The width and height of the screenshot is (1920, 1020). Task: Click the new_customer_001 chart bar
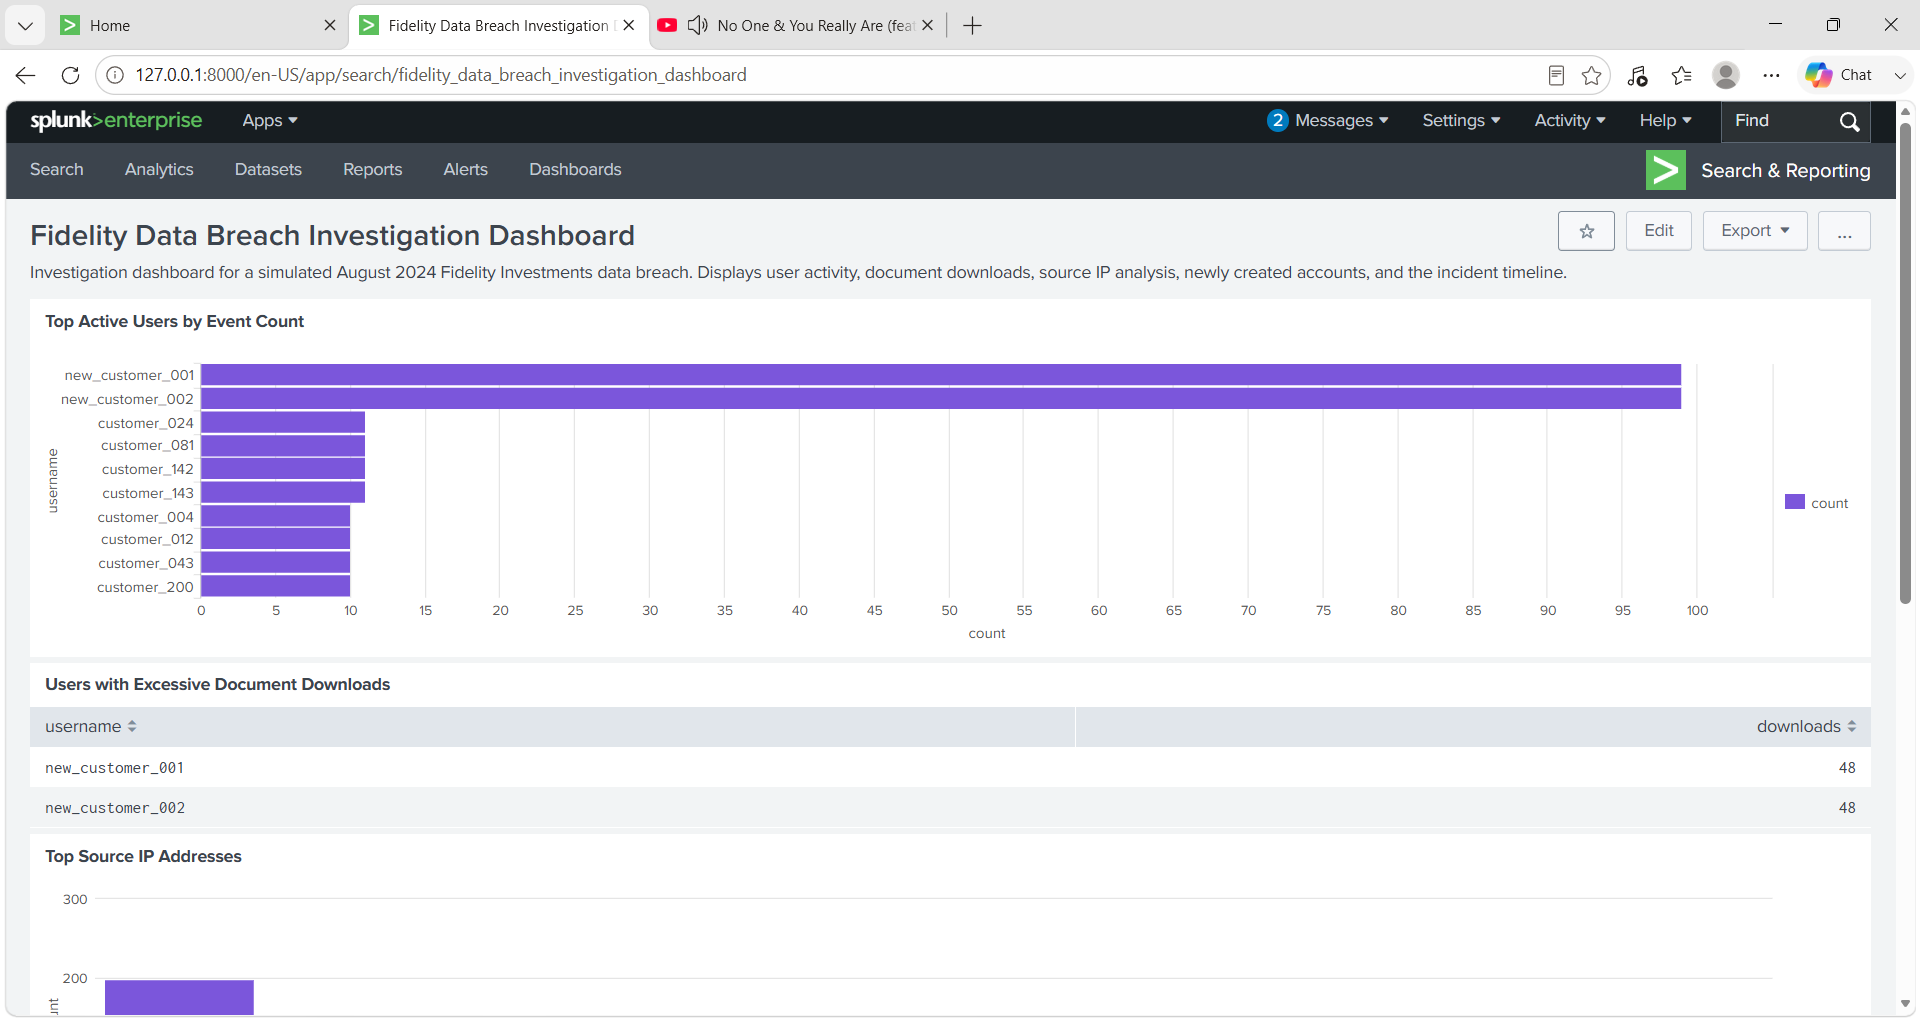coord(941,375)
